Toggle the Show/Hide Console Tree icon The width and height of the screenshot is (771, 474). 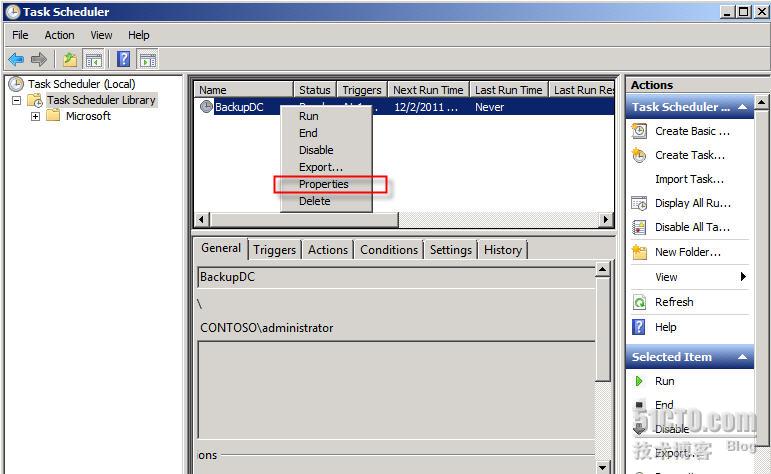coord(93,59)
